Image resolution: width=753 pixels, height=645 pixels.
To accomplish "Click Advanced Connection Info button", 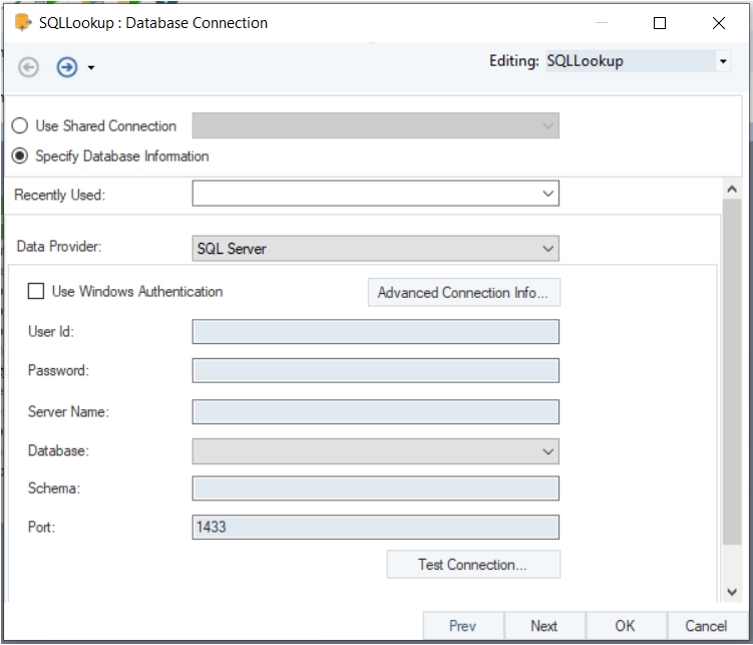I will tap(464, 293).
